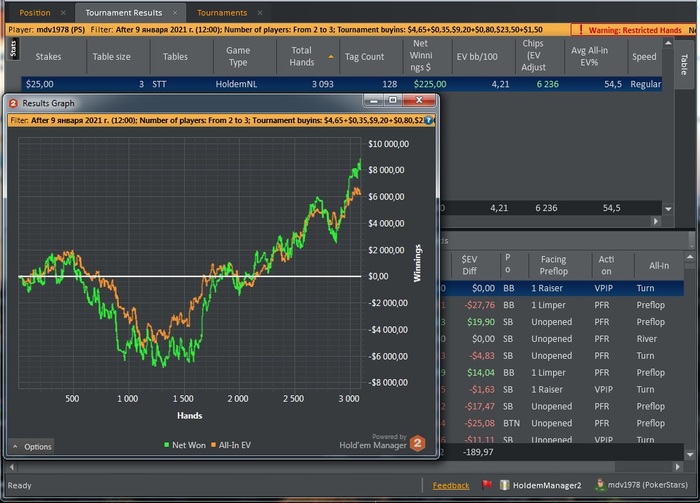
Task: Open the vertical Table side tab
Action: pos(683,64)
